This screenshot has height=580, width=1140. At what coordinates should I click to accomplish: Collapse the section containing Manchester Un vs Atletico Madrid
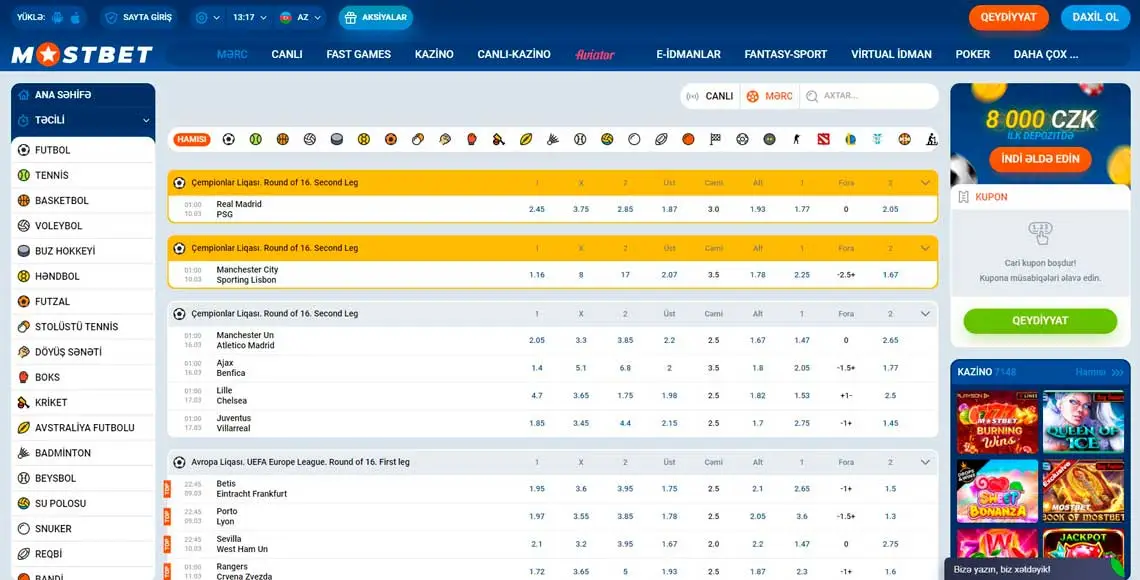click(926, 313)
